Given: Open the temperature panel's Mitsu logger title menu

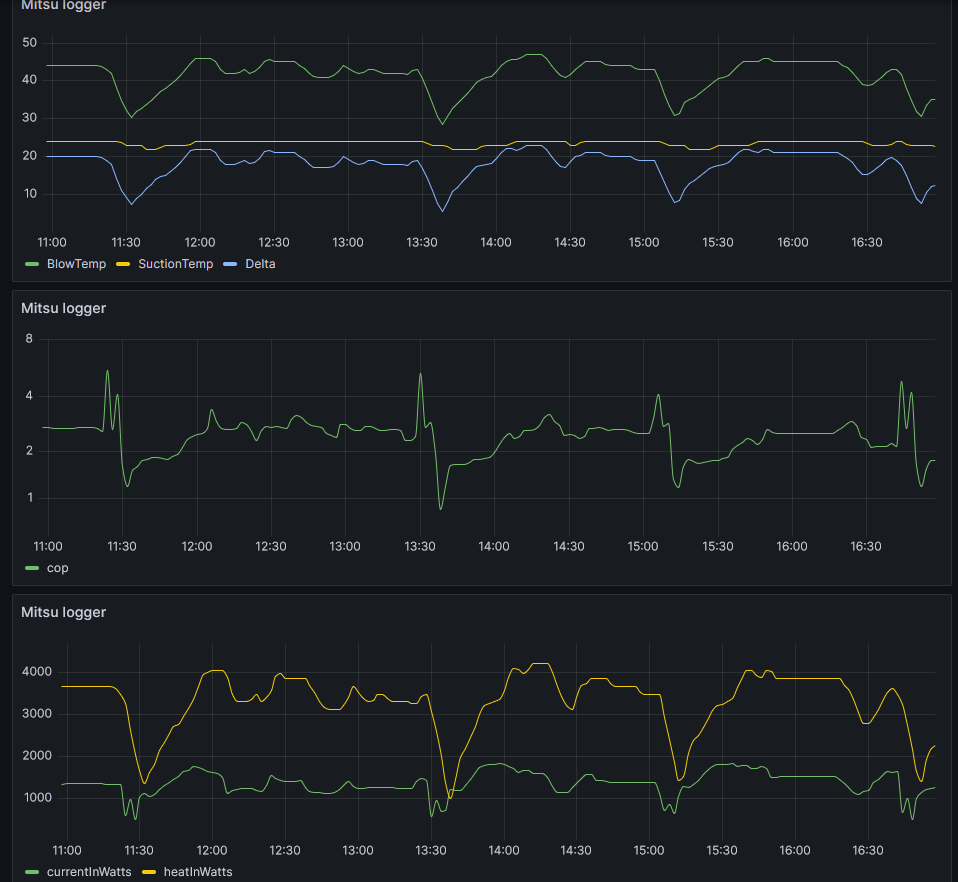Looking at the screenshot, I should tap(63, 5).
